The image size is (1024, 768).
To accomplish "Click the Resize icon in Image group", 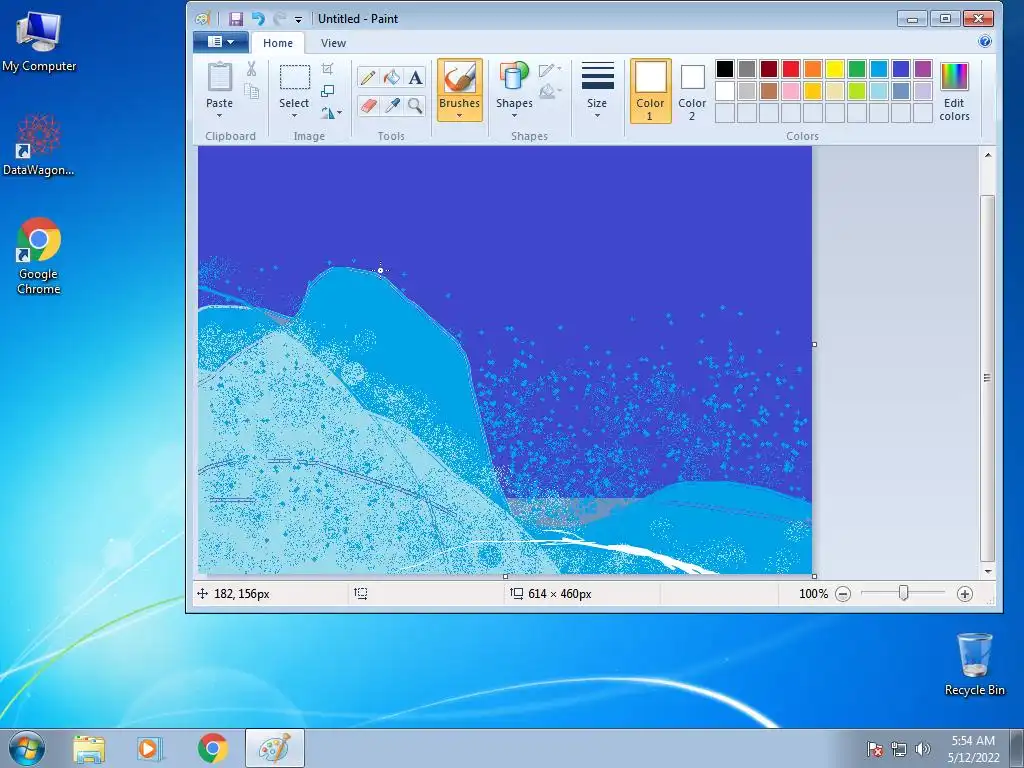I will tap(328, 91).
